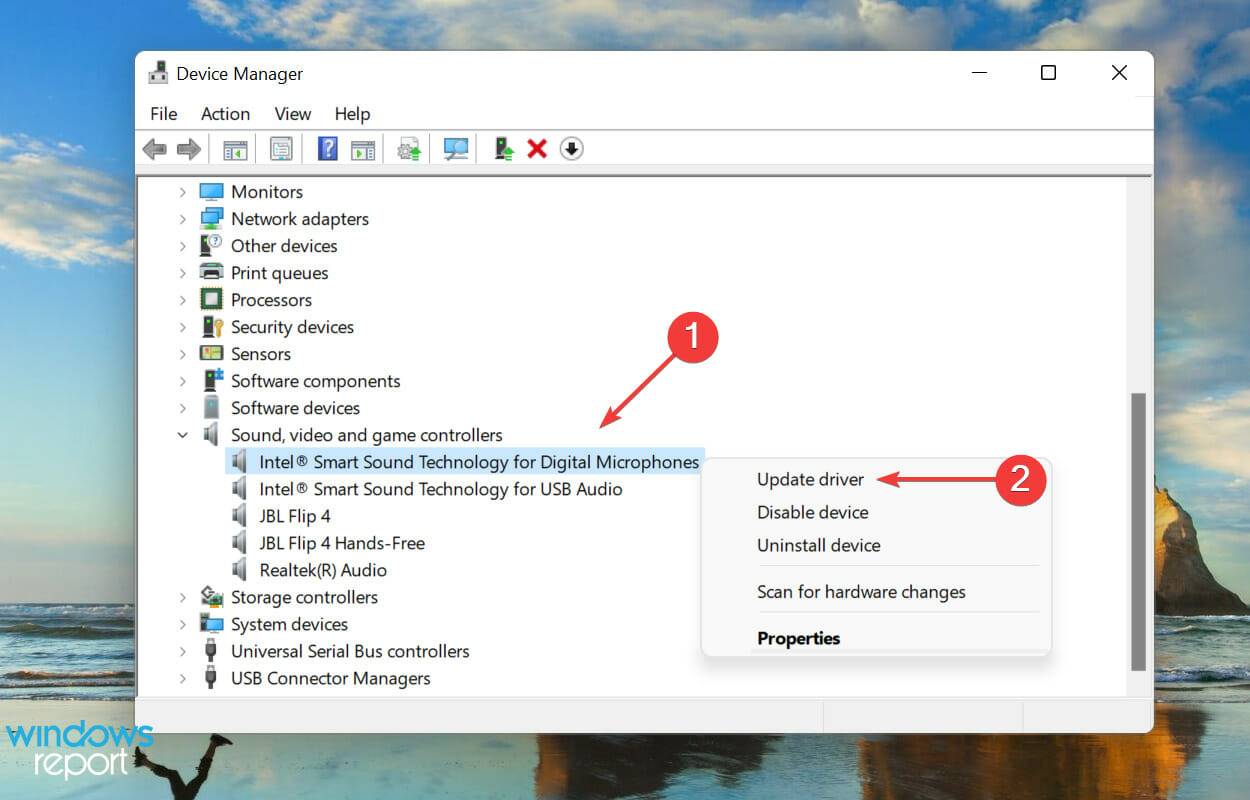This screenshot has height=800, width=1250.
Task: Choose Update driver from the context menu
Action: tap(810, 479)
